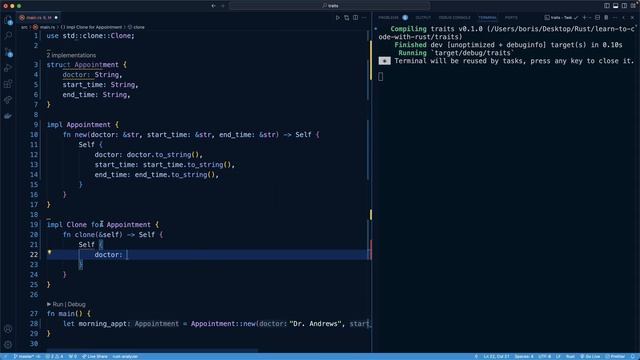The image size is (640, 360).
Task: Click the notifications bell in status bar
Action: point(633,356)
